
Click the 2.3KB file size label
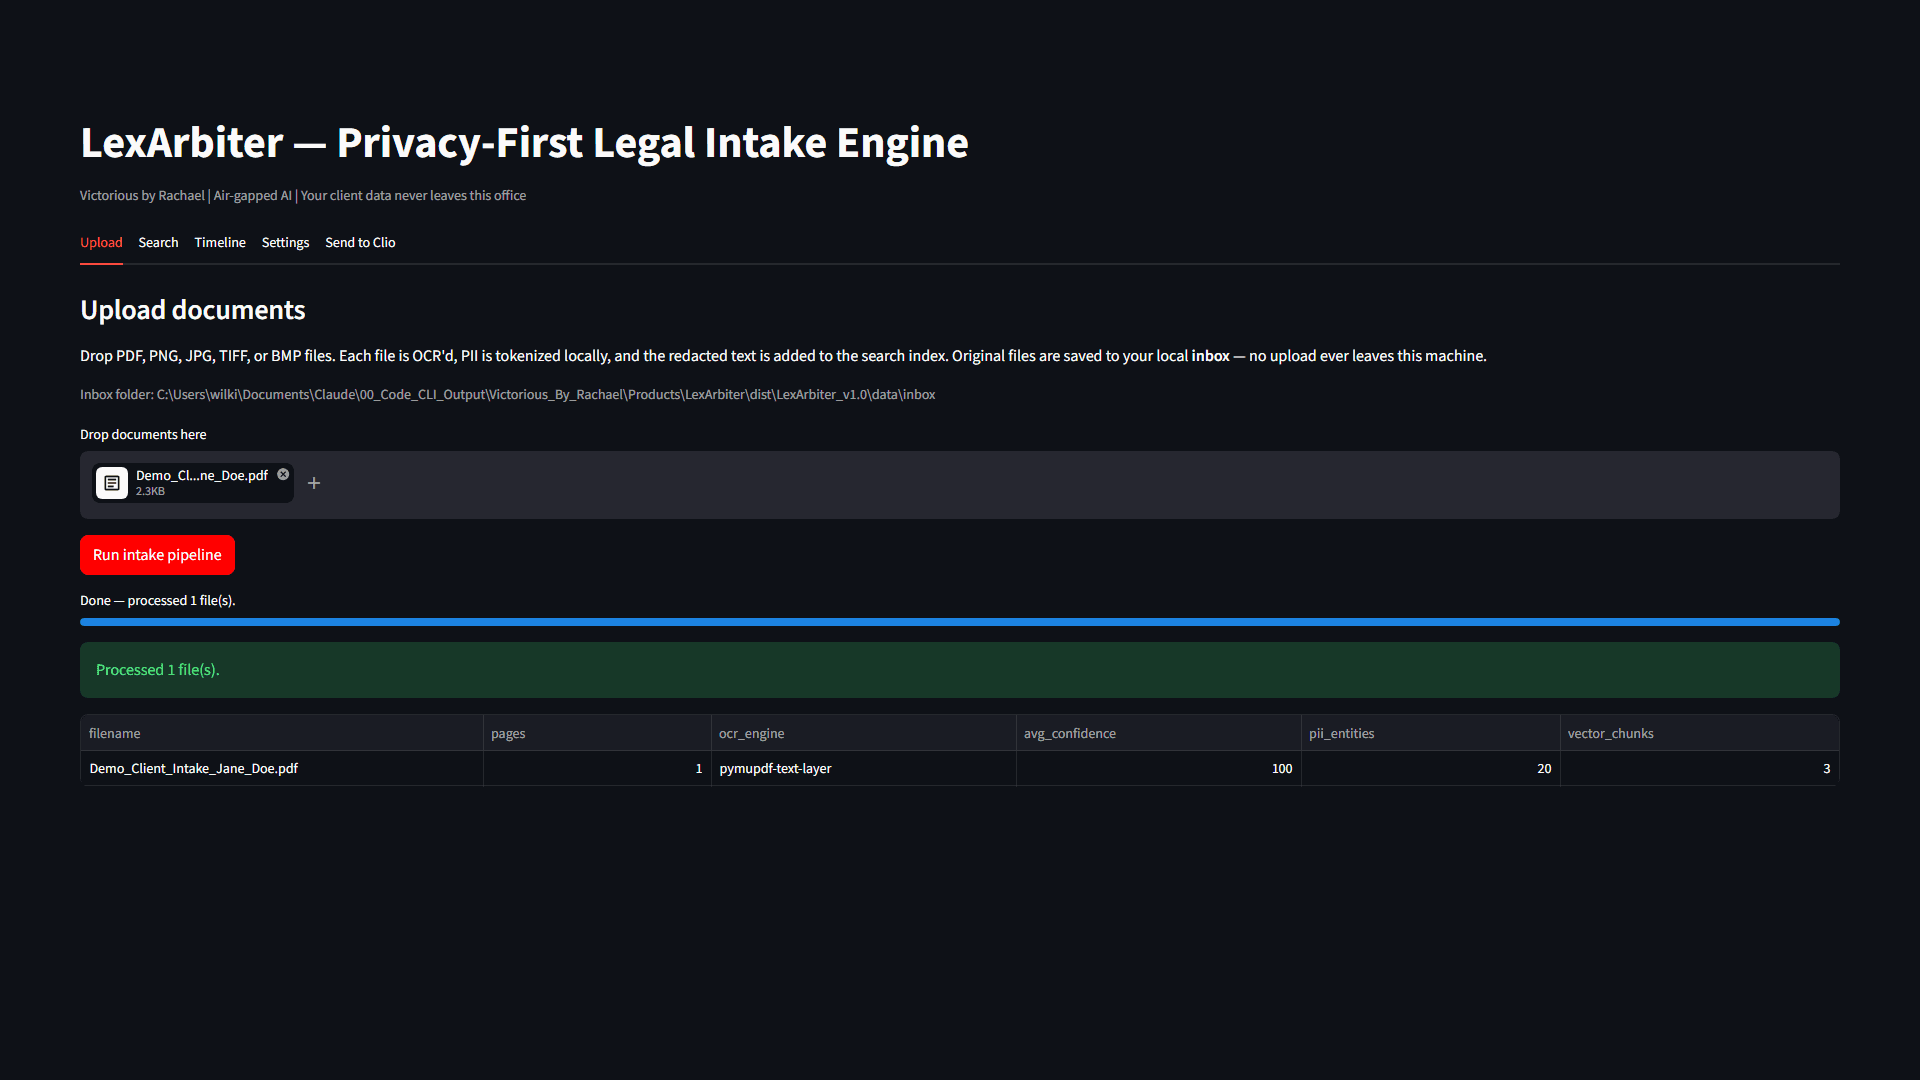point(150,492)
